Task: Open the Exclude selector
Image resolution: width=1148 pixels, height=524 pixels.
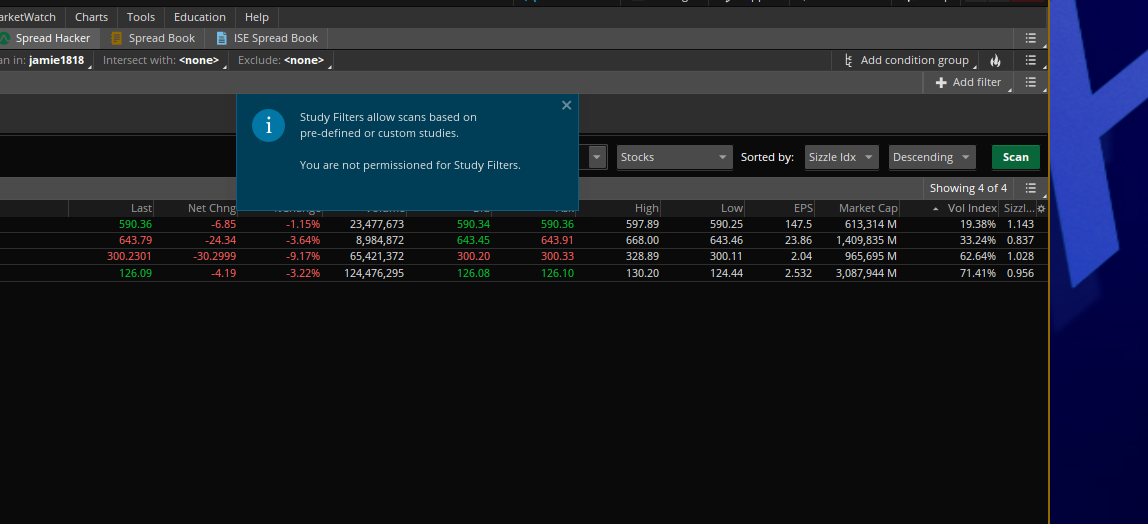Action: (x=281, y=61)
